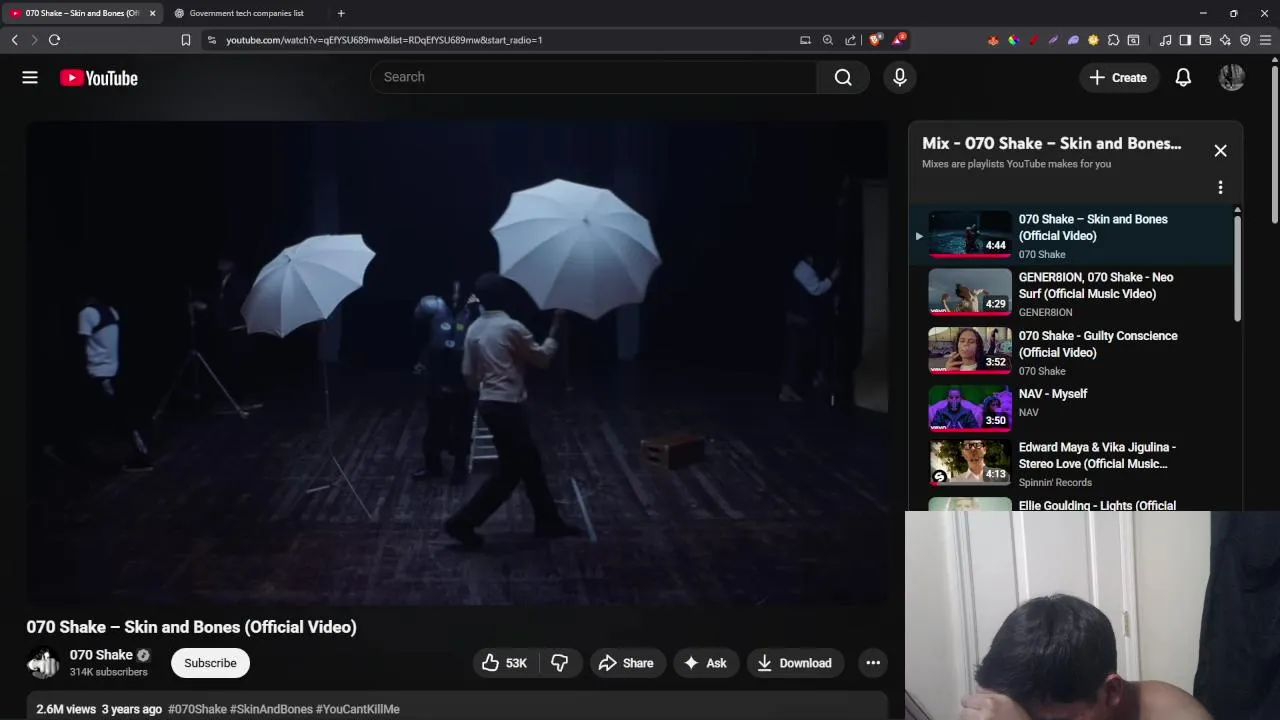Image resolution: width=1280 pixels, height=720 pixels.
Task: Open the YouTube guide hamburger menu
Action: point(30,77)
